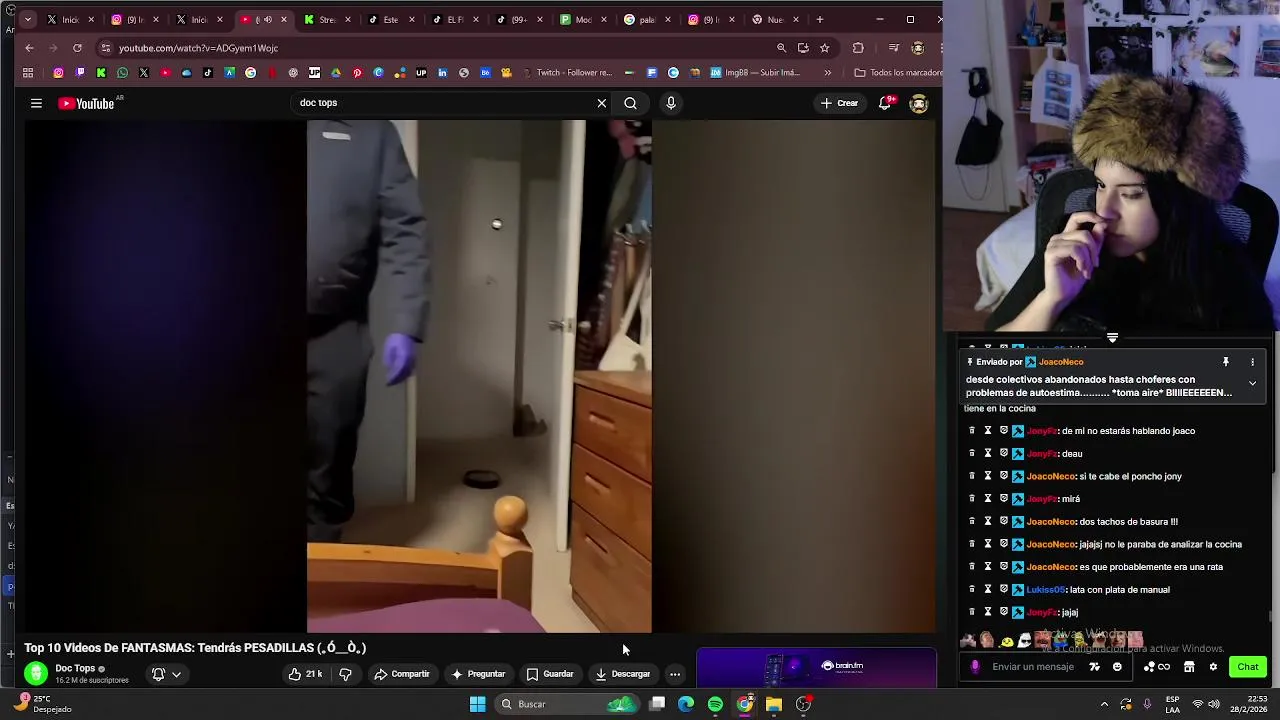Go back in browser navigation

click(x=29, y=48)
